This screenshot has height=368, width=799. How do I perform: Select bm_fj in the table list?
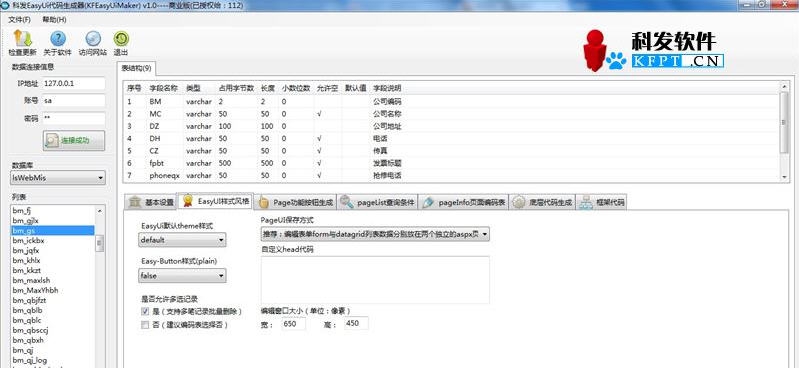(x=52, y=211)
